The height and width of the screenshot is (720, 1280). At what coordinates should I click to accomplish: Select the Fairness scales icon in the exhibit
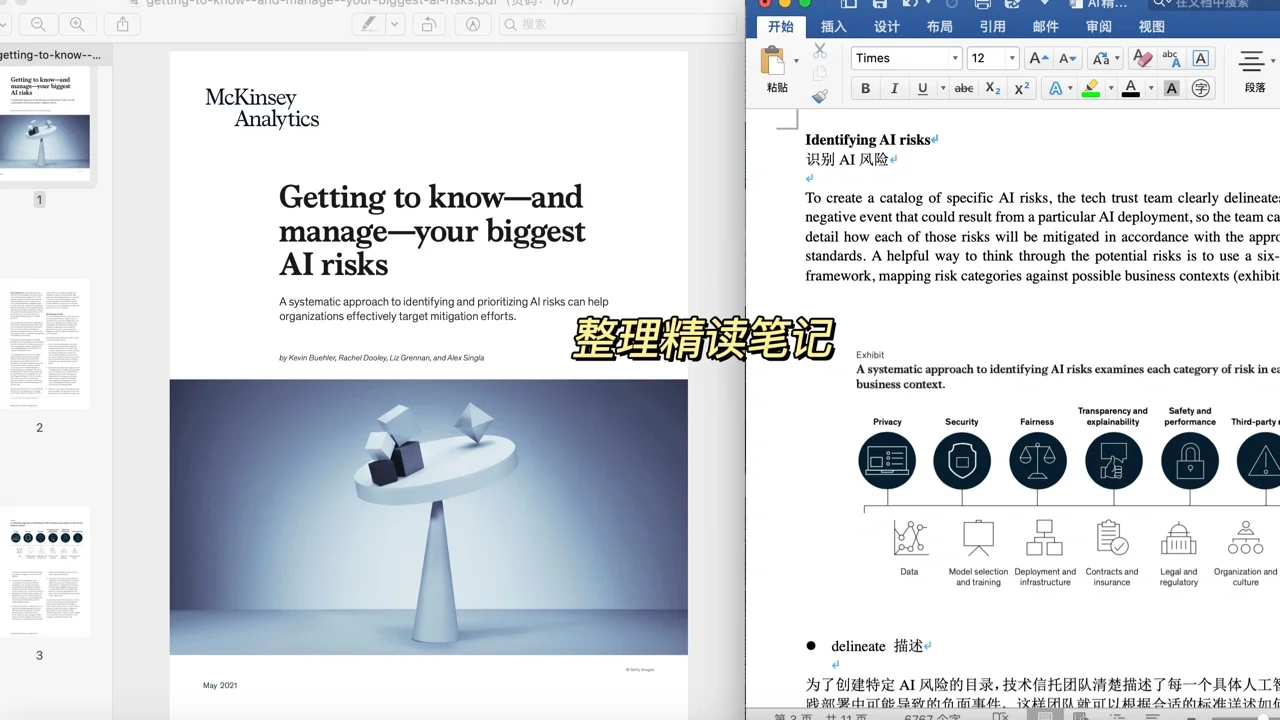coord(1037,460)
